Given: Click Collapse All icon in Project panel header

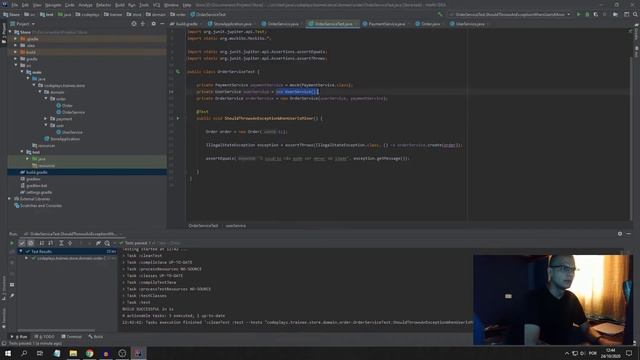Looking at the screenshot, I should [x=142, y=24].
